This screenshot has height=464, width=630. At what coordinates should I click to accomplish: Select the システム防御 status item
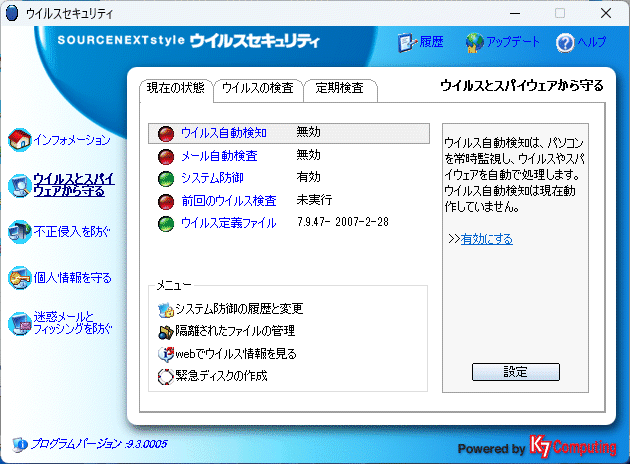212,178
